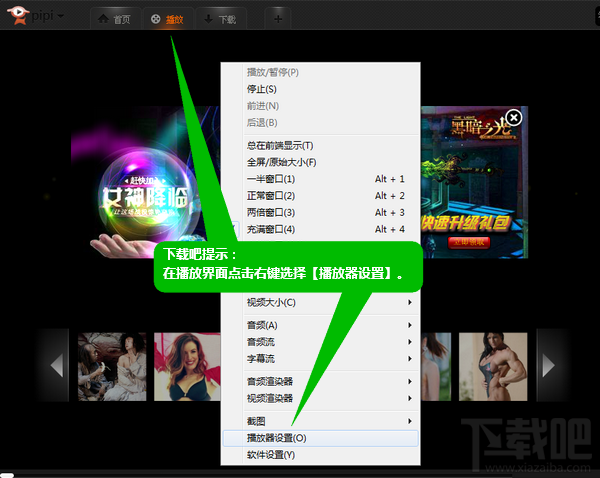Select 充满窗口(4) window size
The image size is (600, 478).
pos(320,230)
